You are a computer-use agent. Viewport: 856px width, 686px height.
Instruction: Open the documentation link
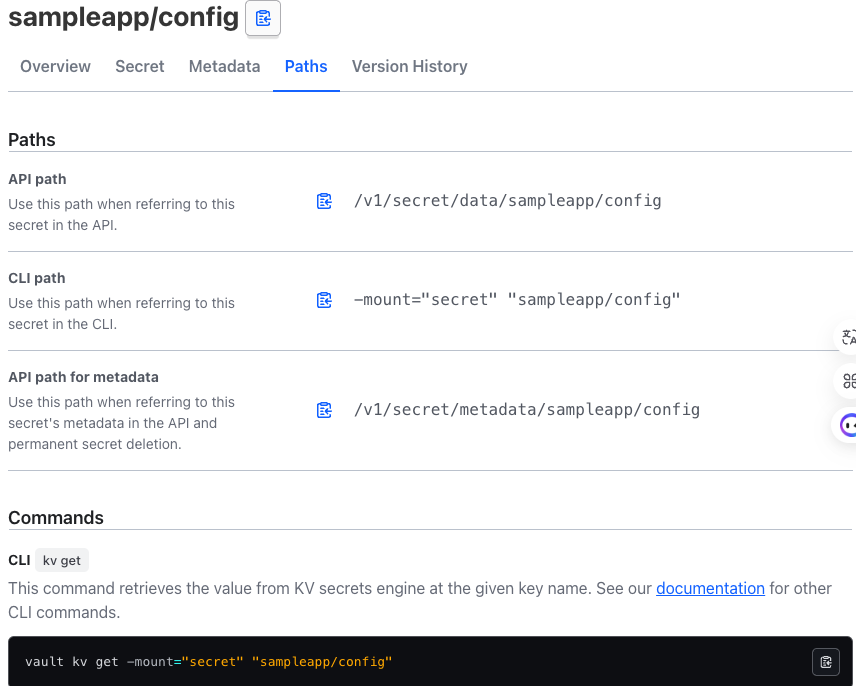(x=710, y=588)
